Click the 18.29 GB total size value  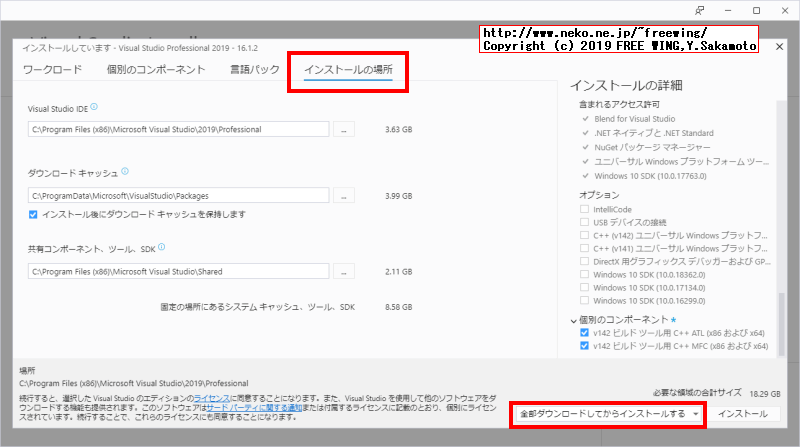coord(765,394)
